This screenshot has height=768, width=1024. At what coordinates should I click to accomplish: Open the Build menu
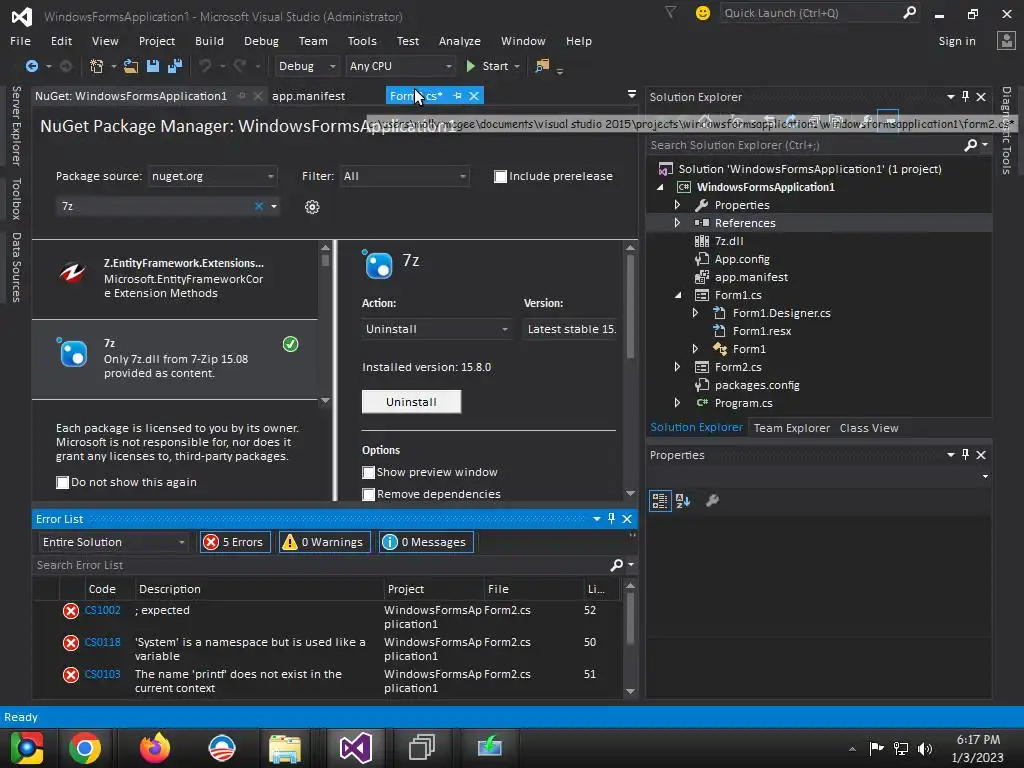click(209, 41)
